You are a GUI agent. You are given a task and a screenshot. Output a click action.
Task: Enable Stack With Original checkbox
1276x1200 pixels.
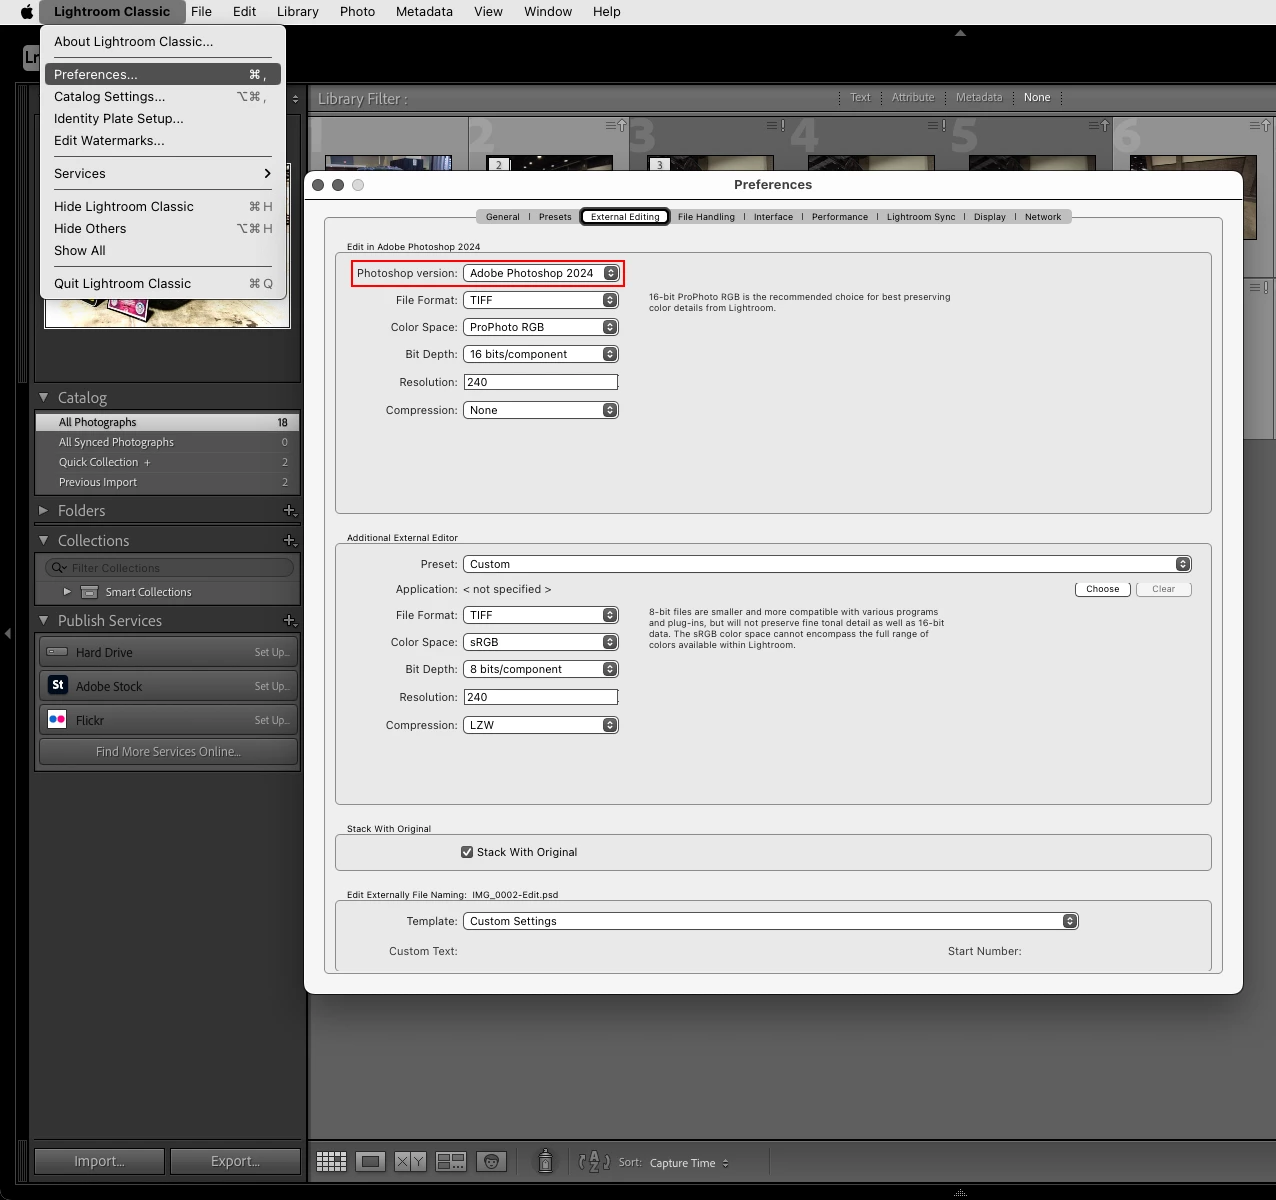click(466, 852)
